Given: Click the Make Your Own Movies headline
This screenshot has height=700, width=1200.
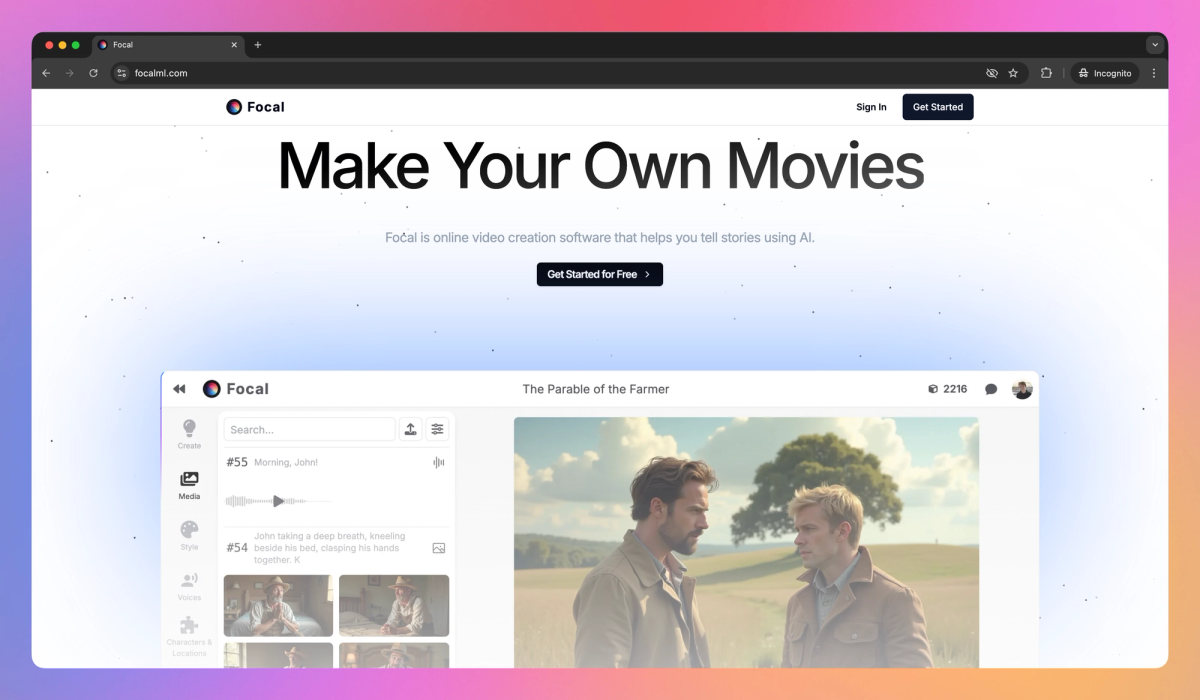Looking at the screenshot, I should pyautogui.click(x=600, y=165).
